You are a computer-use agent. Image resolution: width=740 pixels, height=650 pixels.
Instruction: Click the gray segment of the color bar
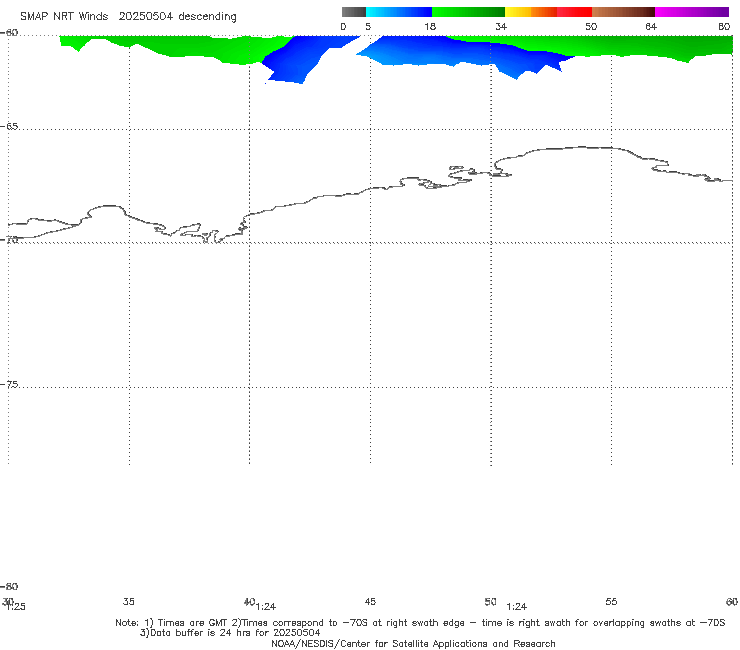coord(353,12)
